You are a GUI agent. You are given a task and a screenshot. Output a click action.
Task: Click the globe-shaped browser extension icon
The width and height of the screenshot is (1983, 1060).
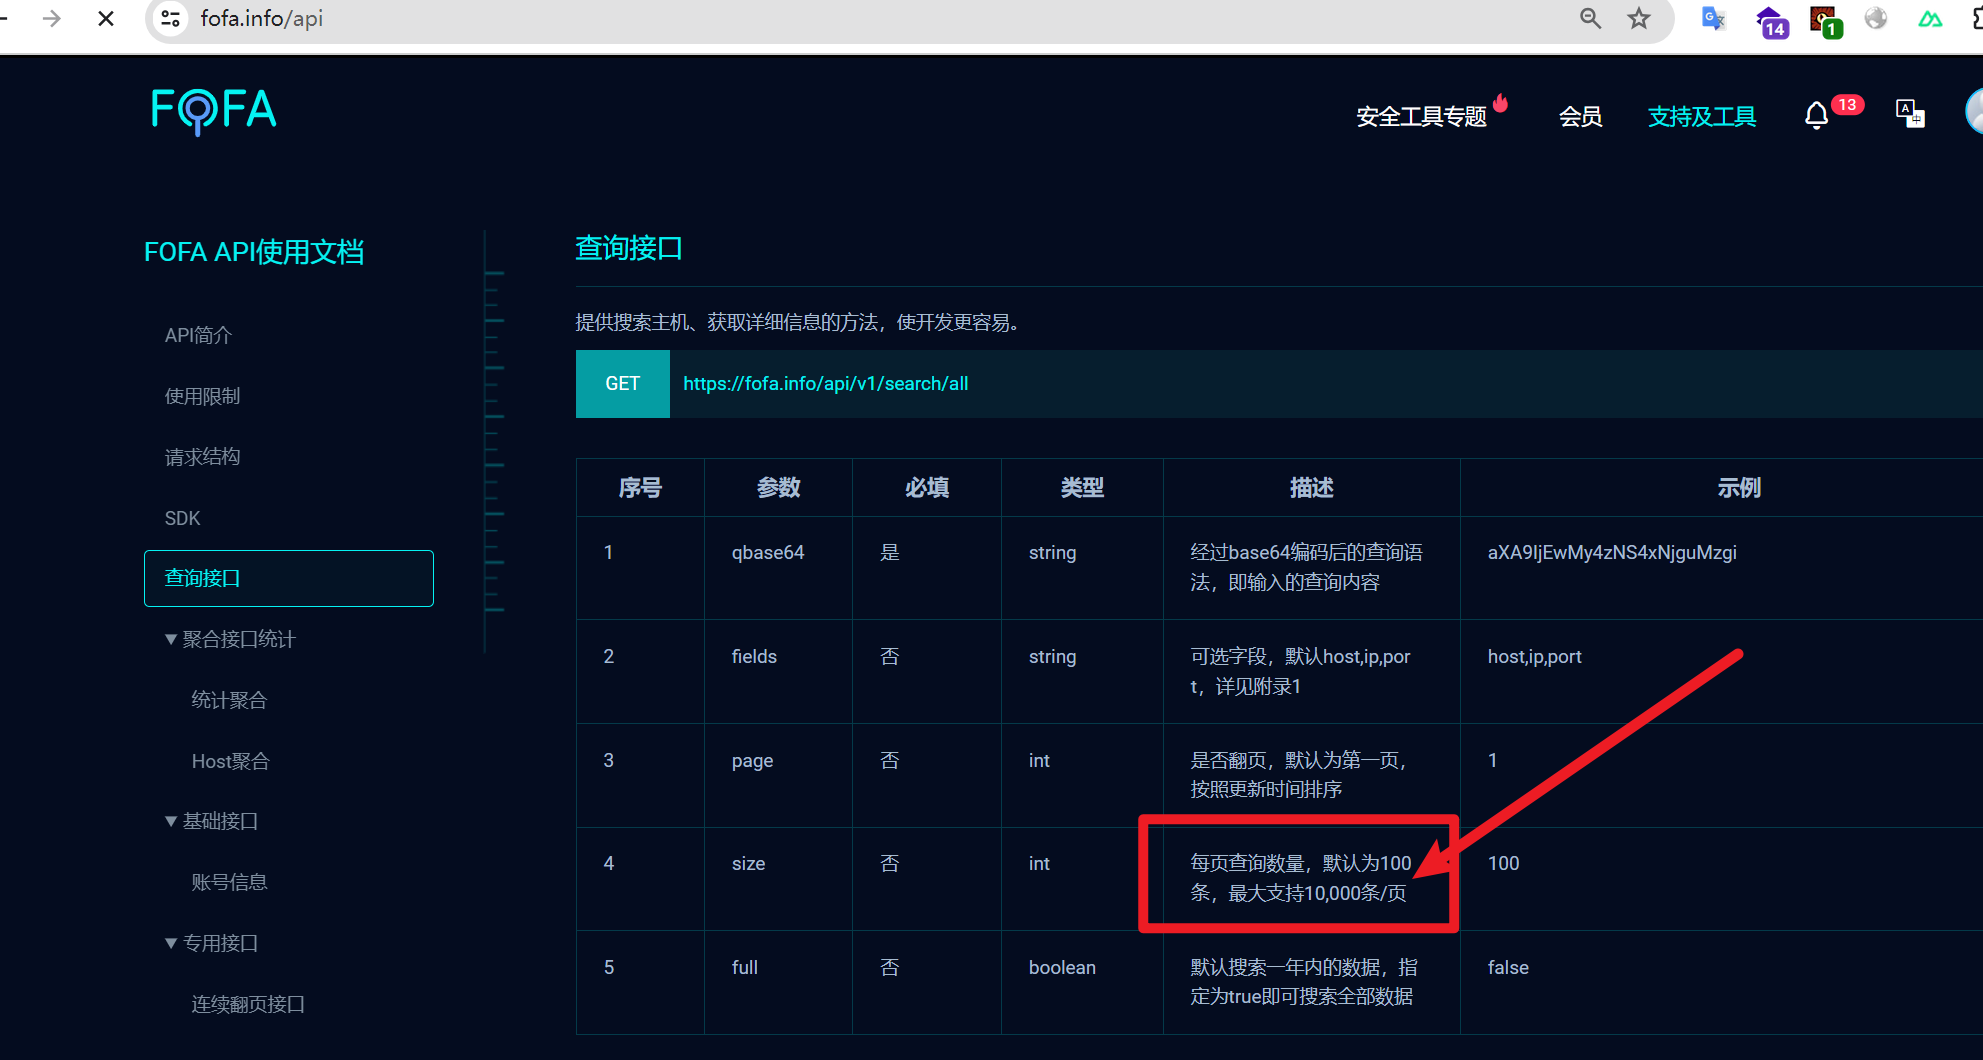(1875, 19)
